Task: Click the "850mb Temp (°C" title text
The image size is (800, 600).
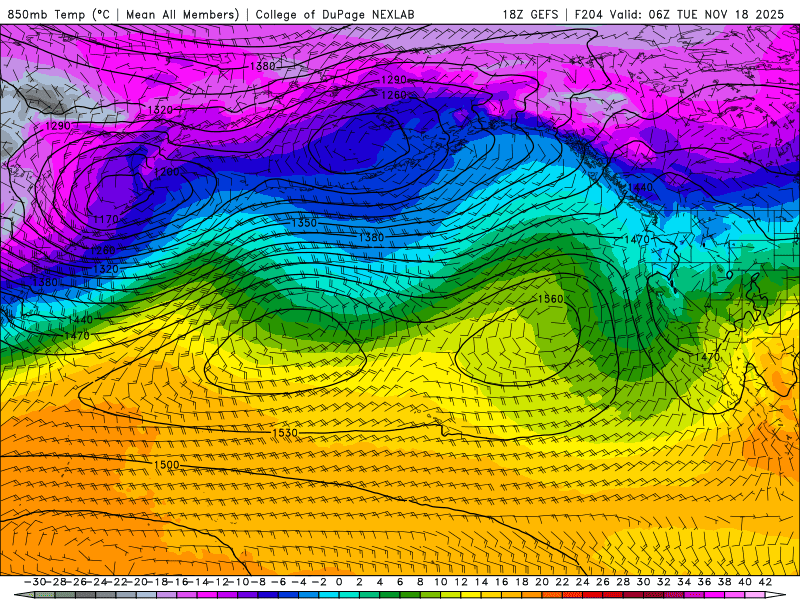Action: (59, 14)
